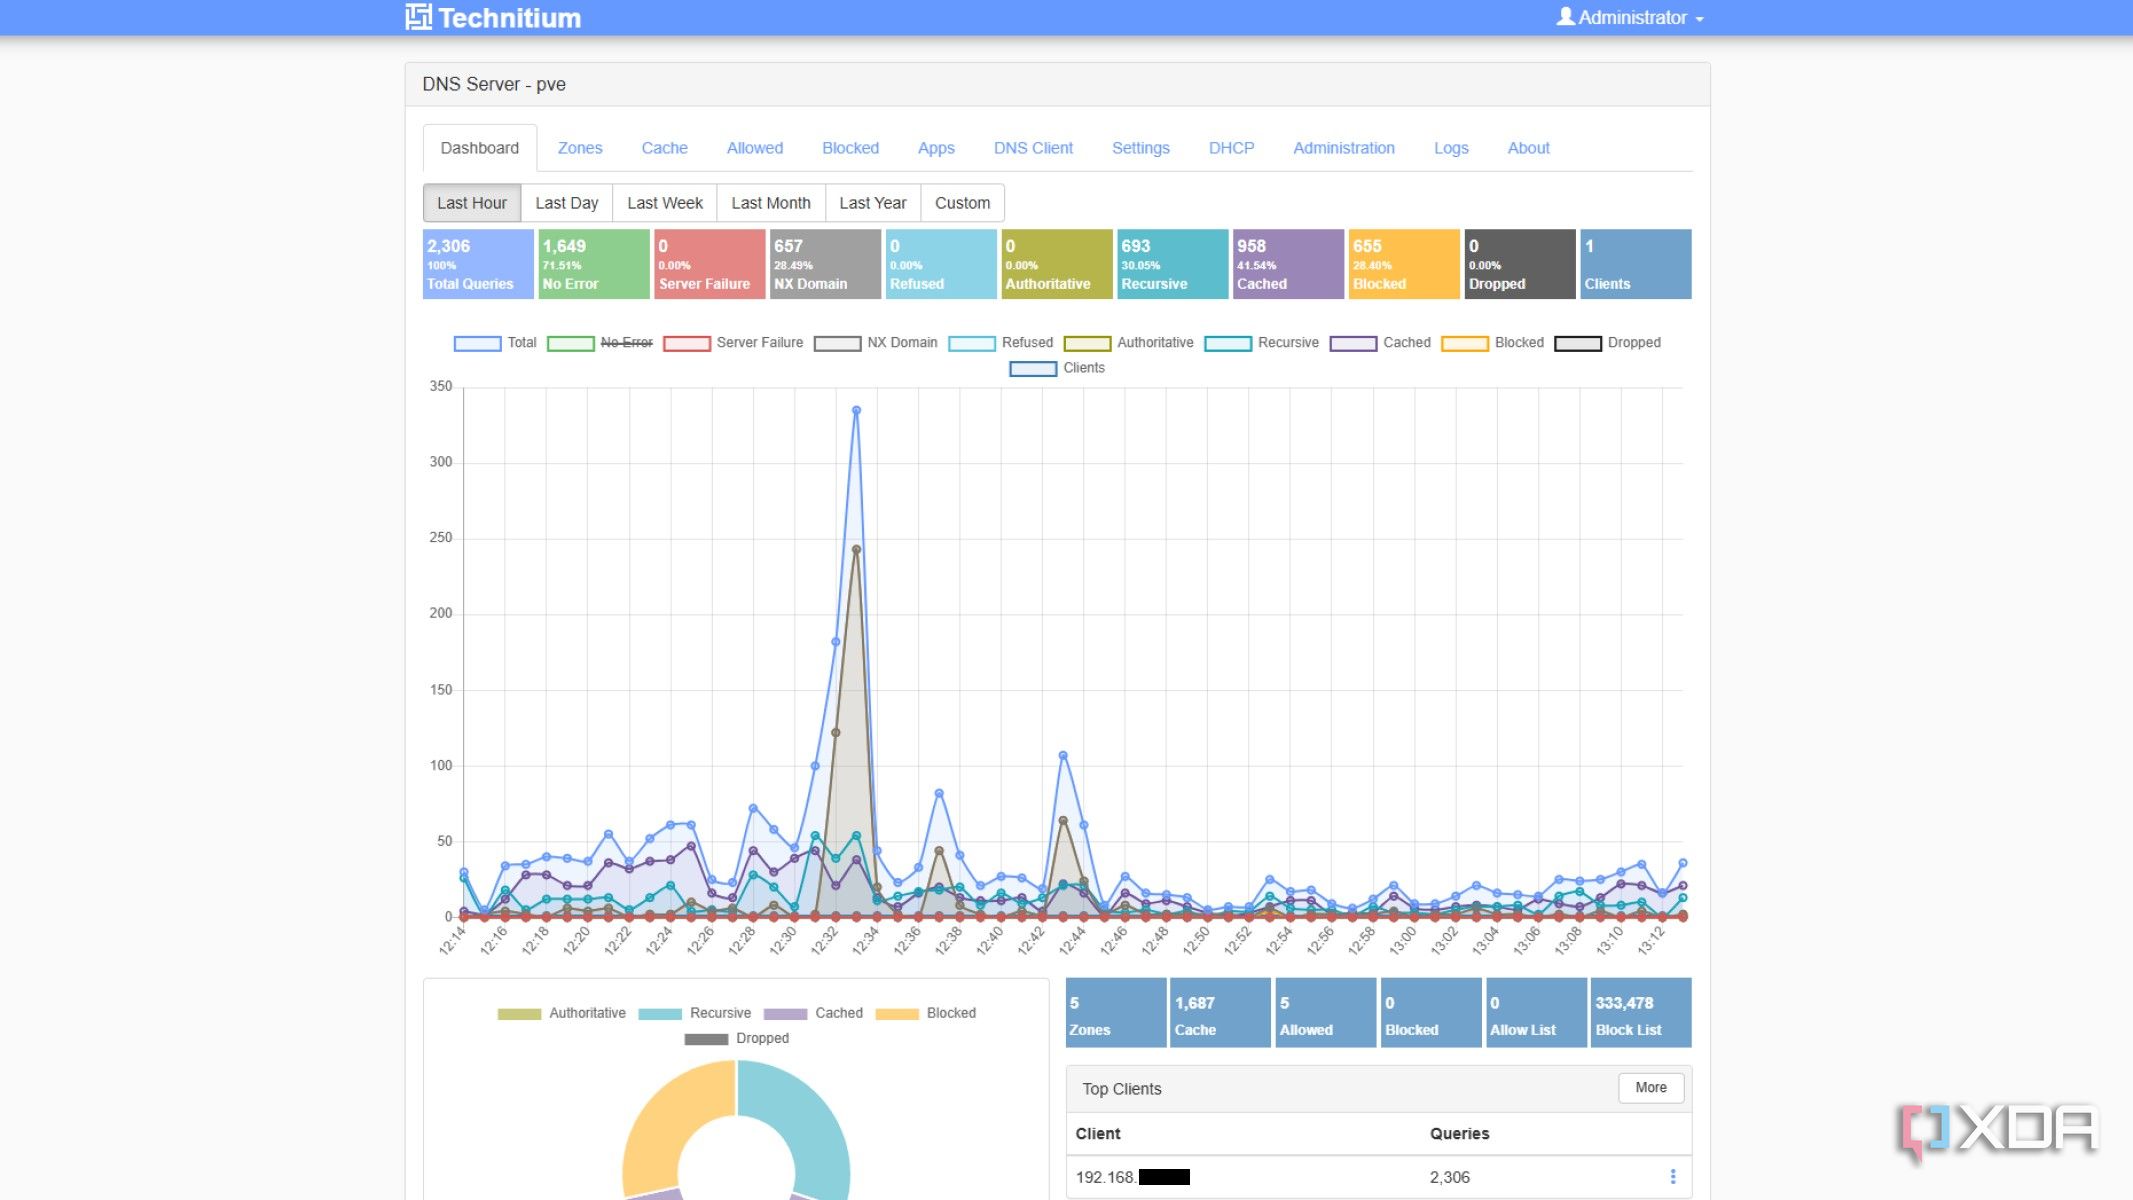This screenshot has height=1200, width=2133.
Task: Toggle the Cached series legend box
Action: tap(1353, 343)
